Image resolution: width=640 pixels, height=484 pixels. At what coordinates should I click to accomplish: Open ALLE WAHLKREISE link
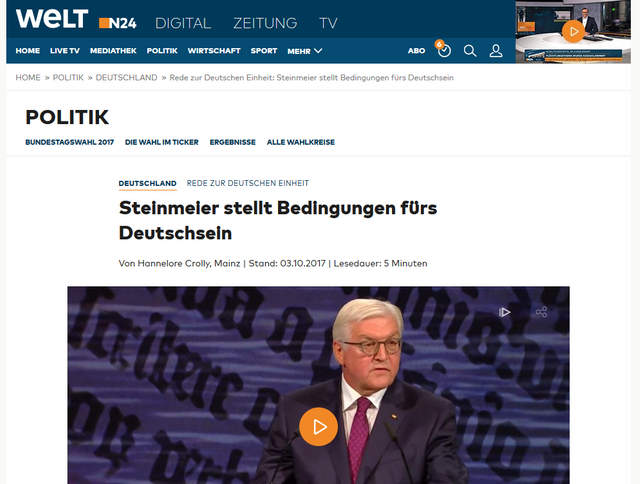point(301,142)
